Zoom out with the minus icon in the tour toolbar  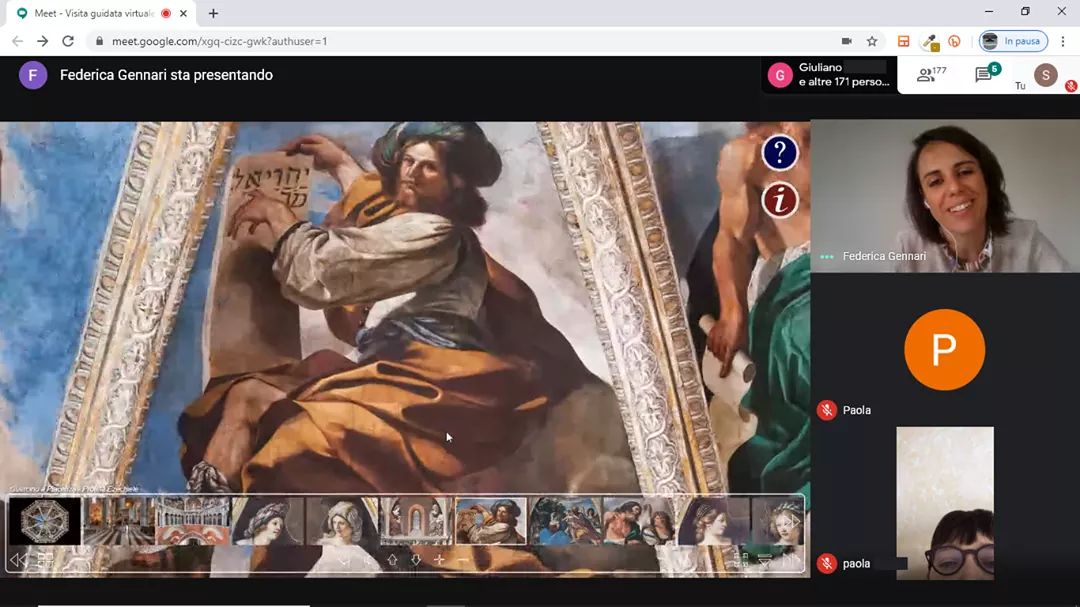(463, 560)
